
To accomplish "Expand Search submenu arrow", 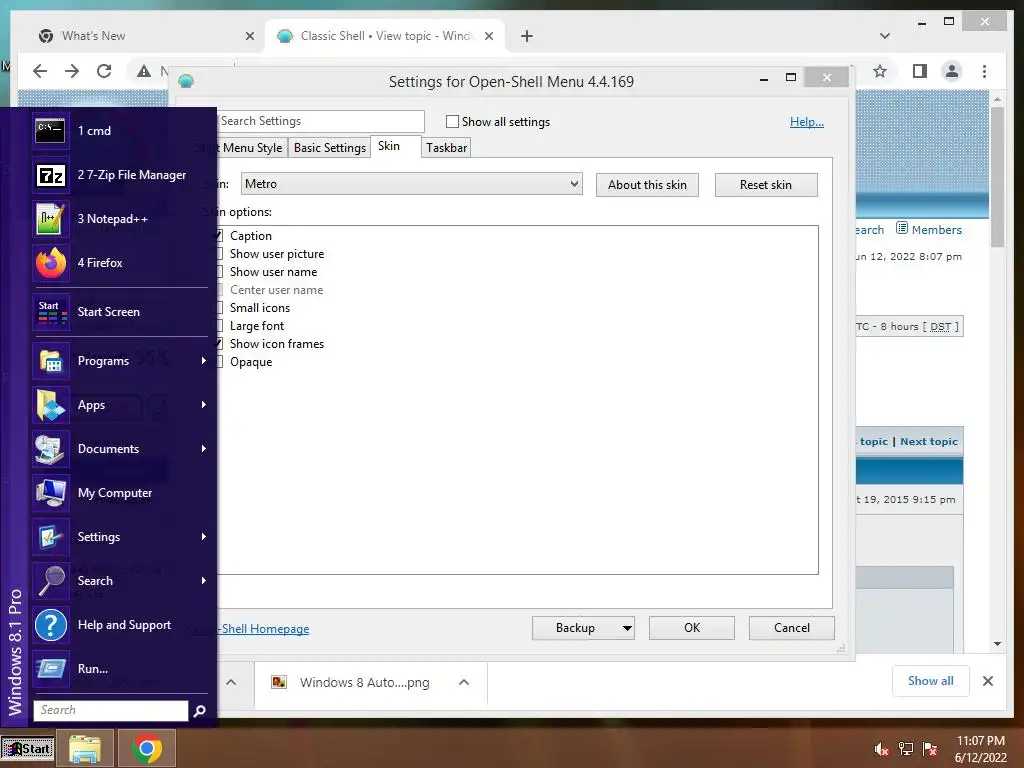I will (x=204, y=581).
